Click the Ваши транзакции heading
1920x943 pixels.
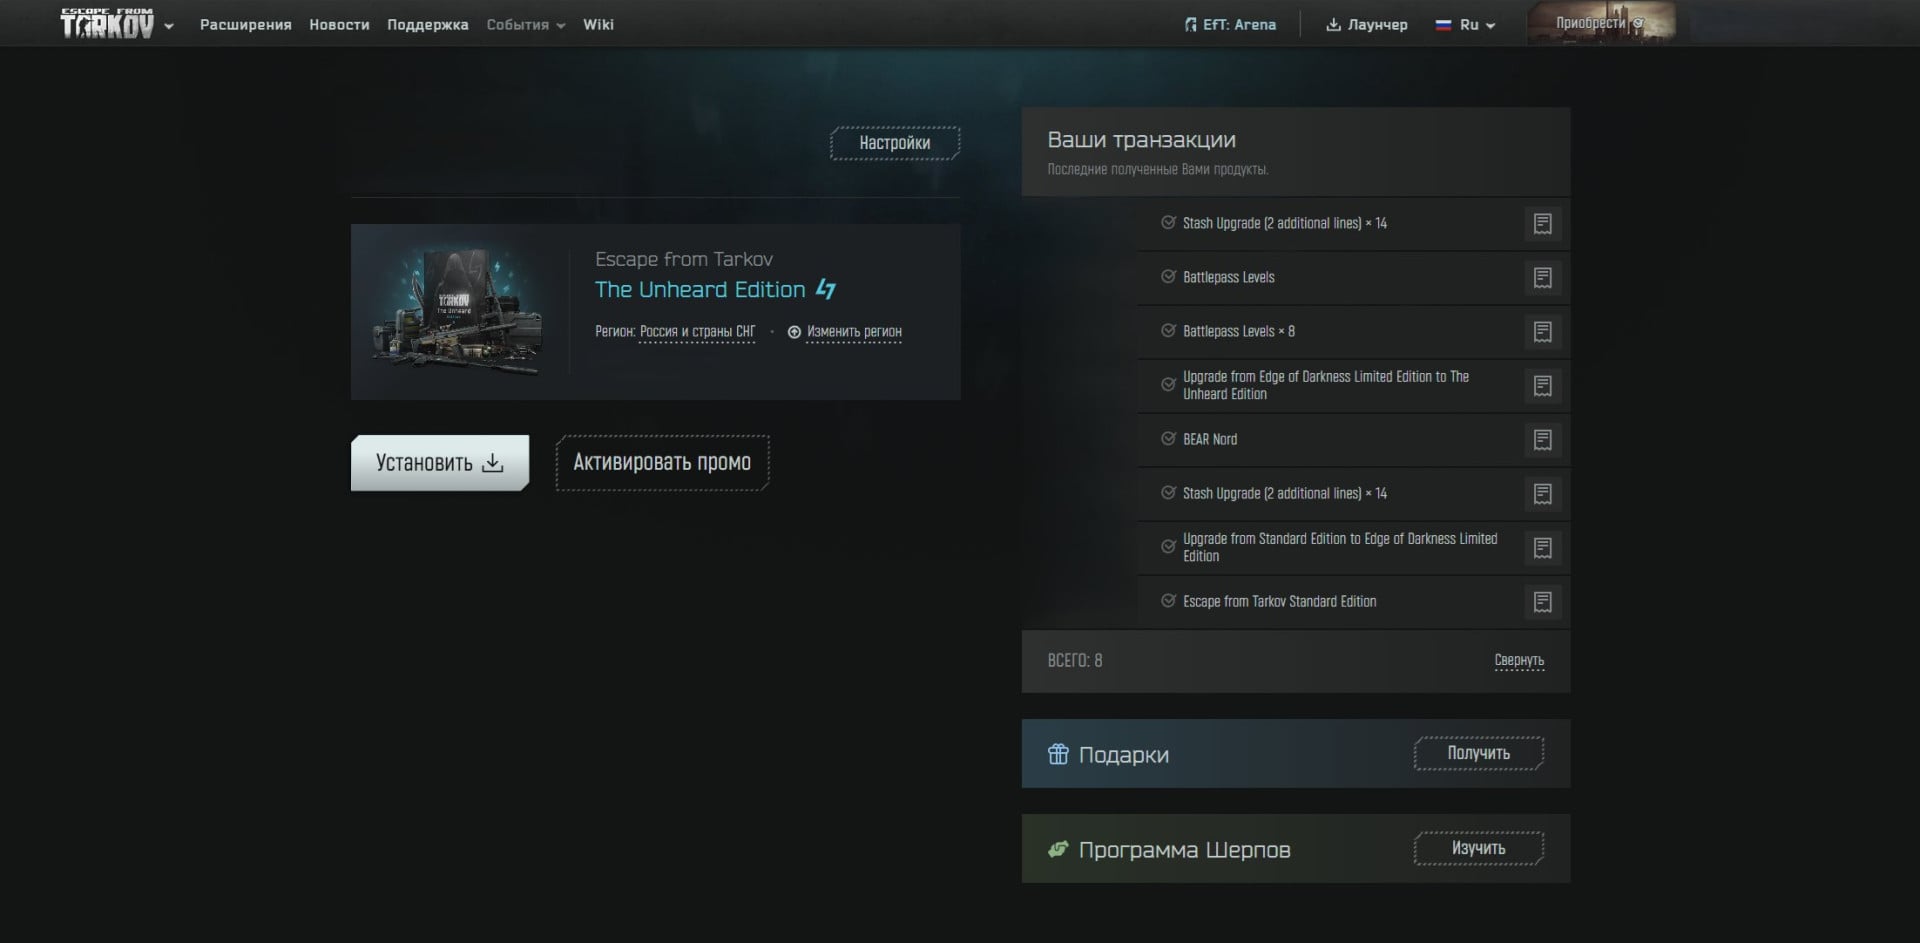(x=1141, y=140)
